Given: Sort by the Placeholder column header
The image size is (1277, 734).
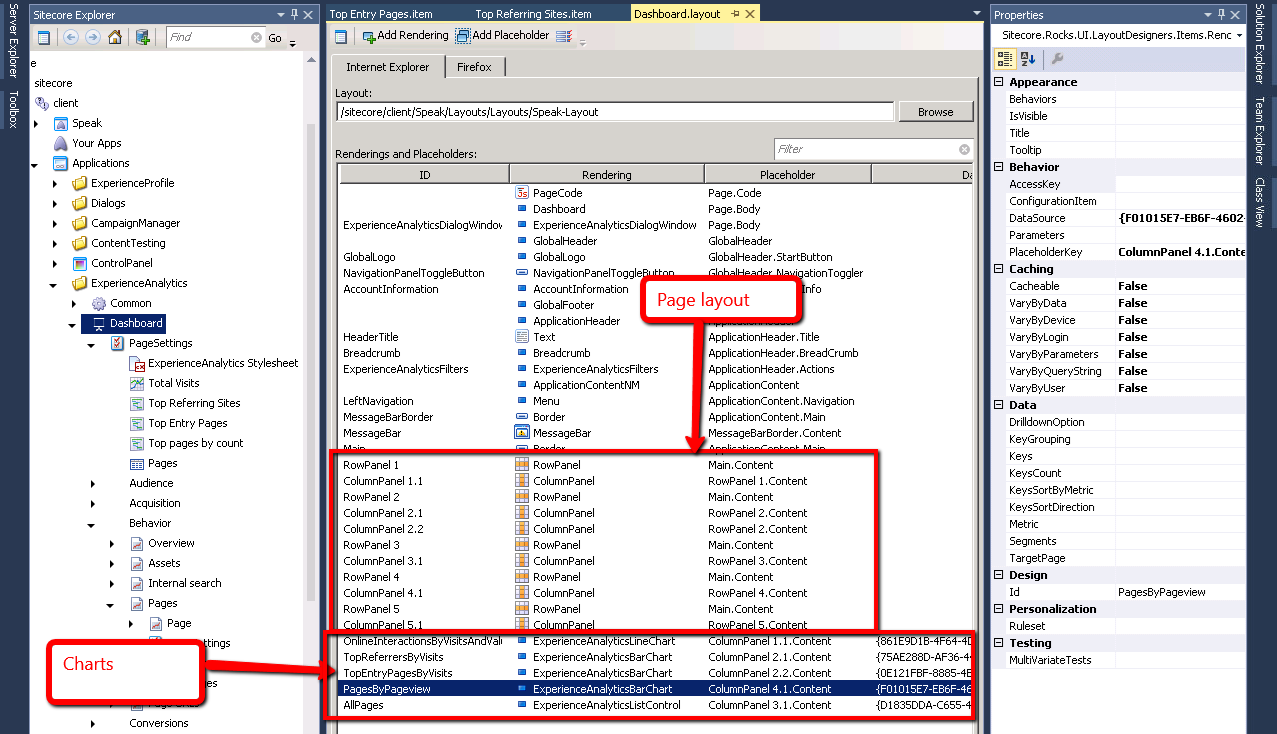Looking at the screenshot, I should (788, 175).
